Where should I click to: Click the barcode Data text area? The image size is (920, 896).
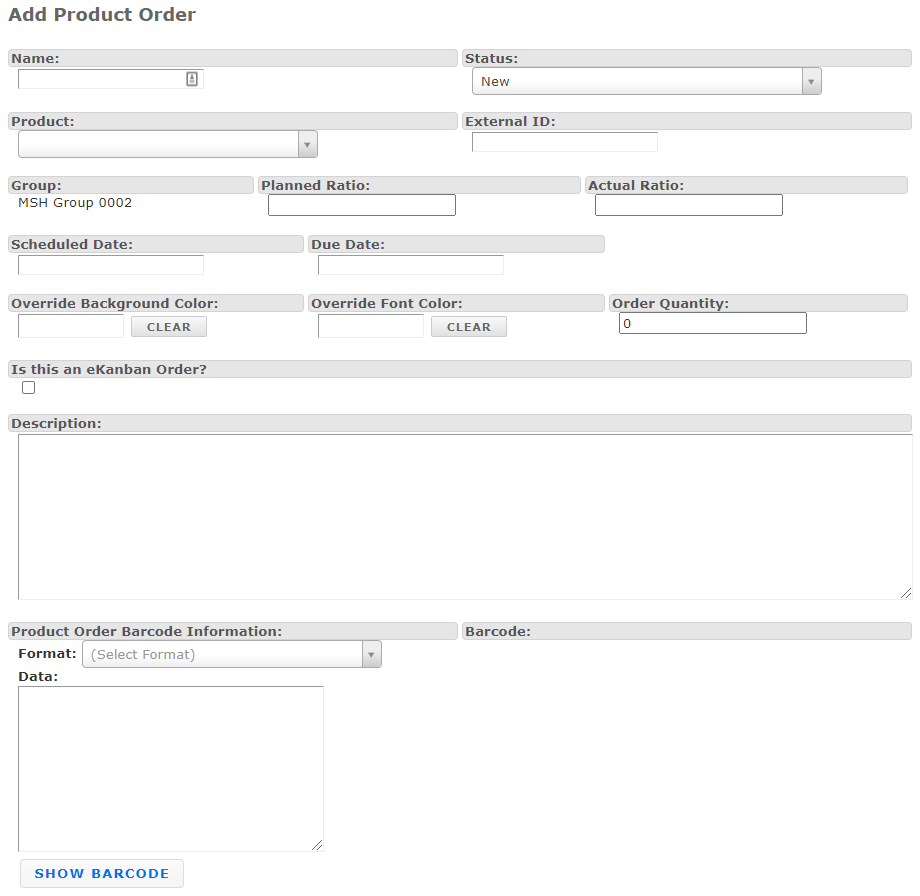click(x=171, y=769)
